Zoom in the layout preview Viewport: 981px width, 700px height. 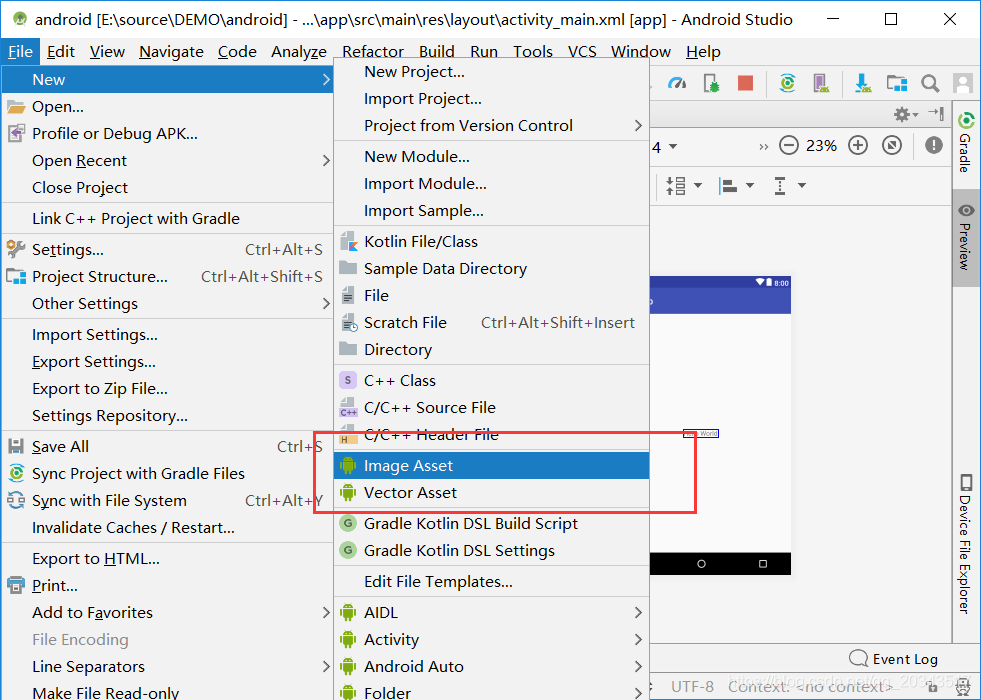(x=858, y=146)
